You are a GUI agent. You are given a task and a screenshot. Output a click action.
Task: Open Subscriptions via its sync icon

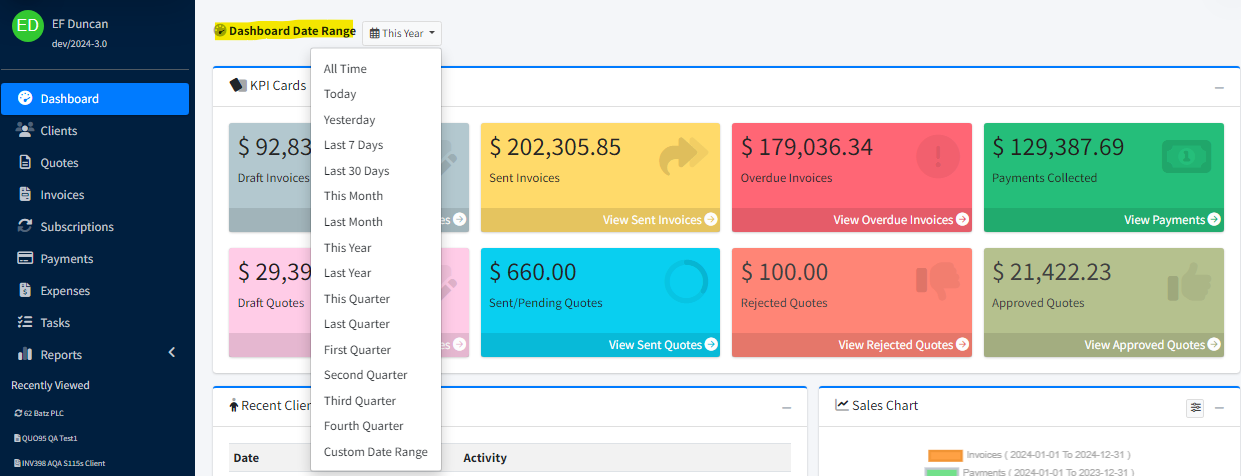click(x=25, y=227)
